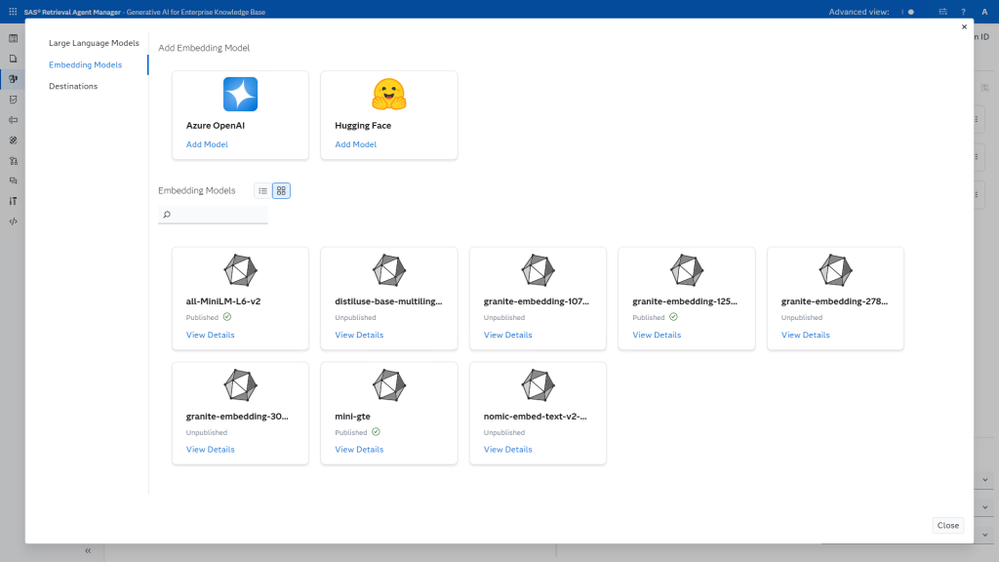The width and height of the screenshot is (999, 562).
Task: Click the code brackets icon in sidebar
Action: pyautogui.click(x=13, y=222)
